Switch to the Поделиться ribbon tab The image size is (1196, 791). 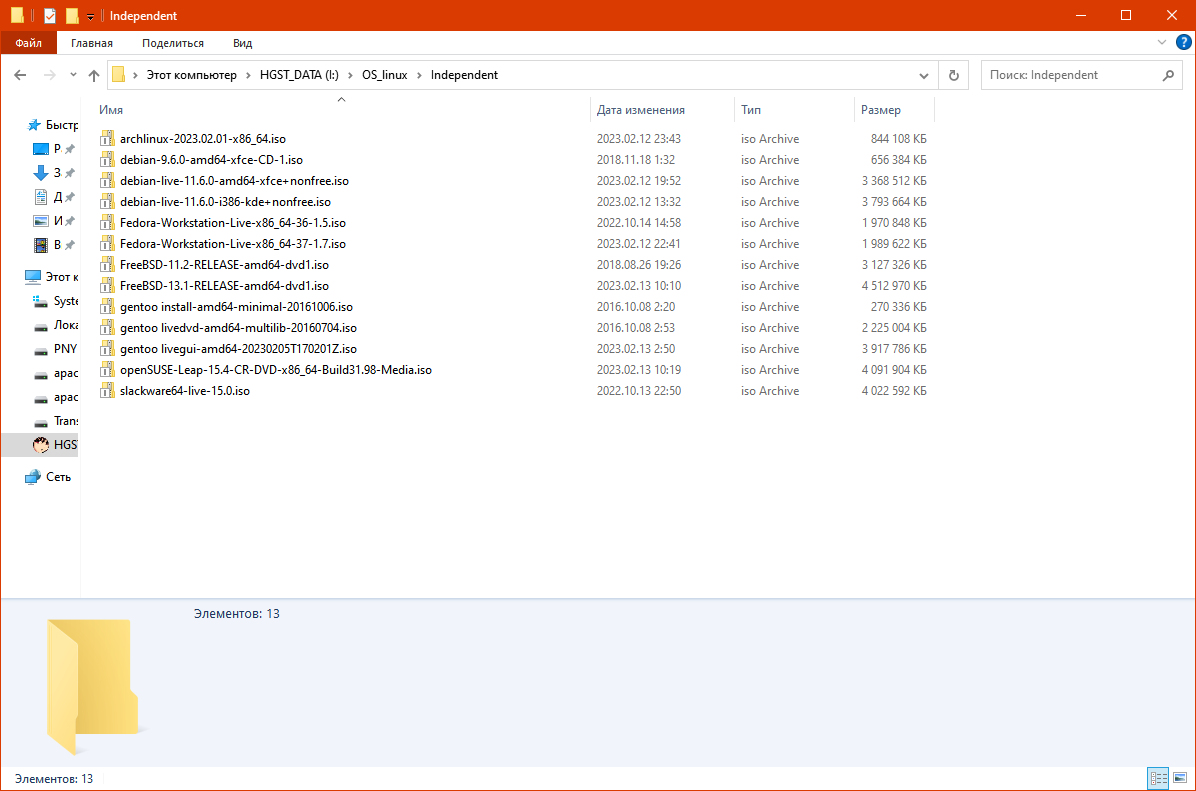pyautogui.click(x=172, y=43)
